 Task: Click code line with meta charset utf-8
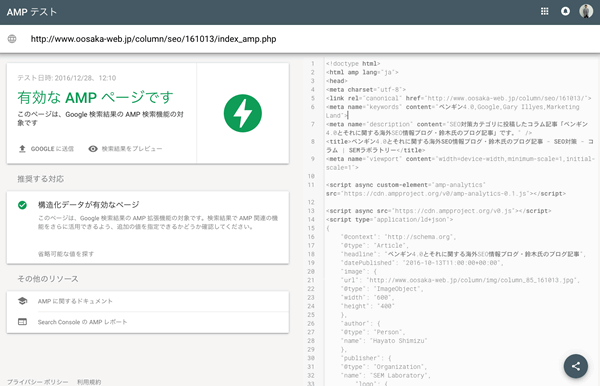click(365, 90)
